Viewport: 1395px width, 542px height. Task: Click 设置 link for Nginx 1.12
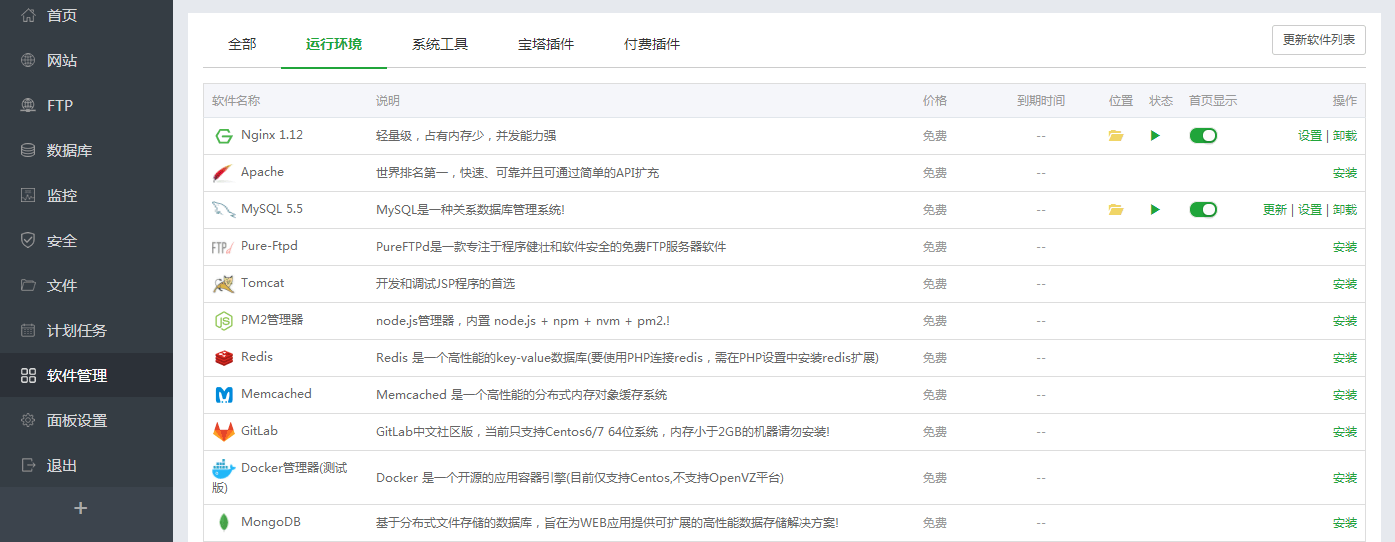(1310, 136)
